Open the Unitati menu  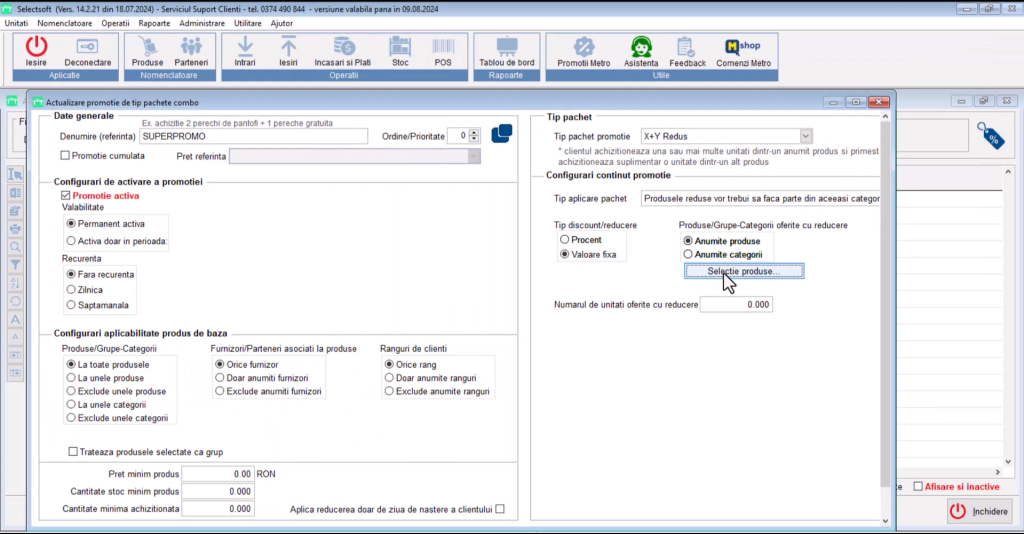[16, 23]
